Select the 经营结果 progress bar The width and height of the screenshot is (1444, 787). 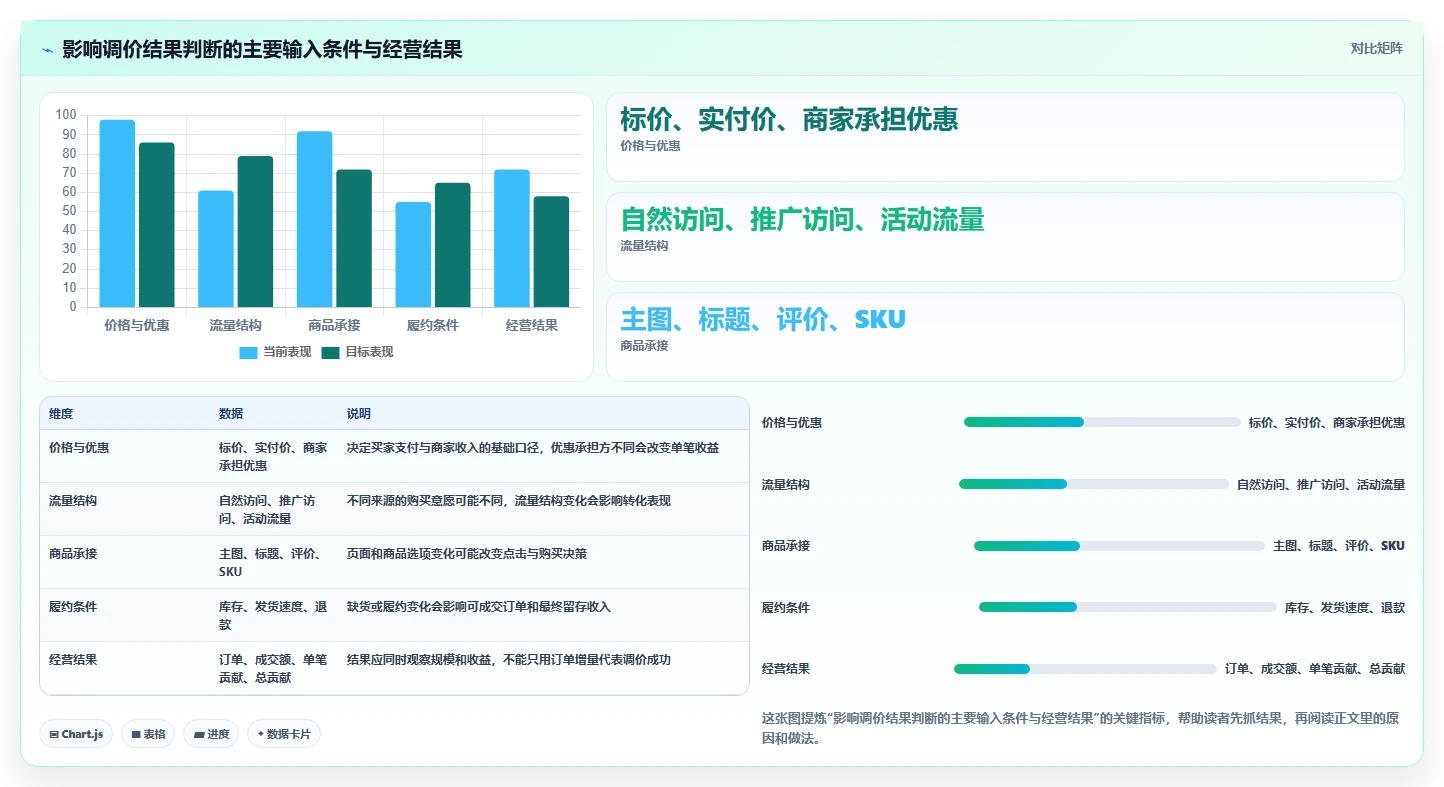1085,669
